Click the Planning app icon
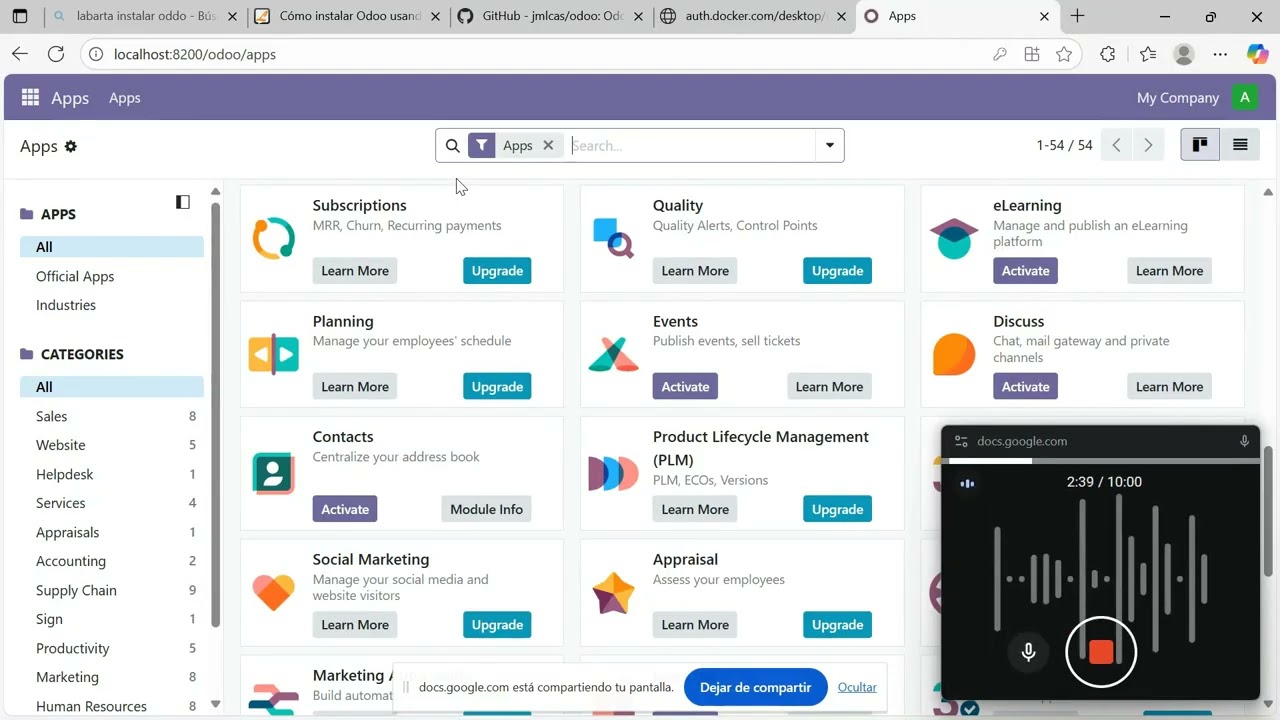Screen dimensions: 1280x720 click(273, 354)
